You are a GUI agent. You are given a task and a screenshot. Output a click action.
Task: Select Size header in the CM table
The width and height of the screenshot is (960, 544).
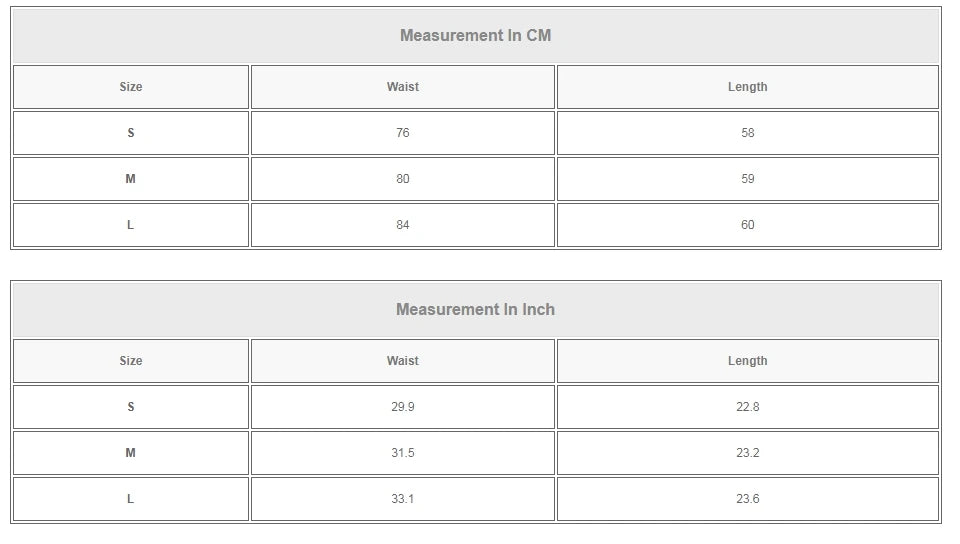point(131,87)
